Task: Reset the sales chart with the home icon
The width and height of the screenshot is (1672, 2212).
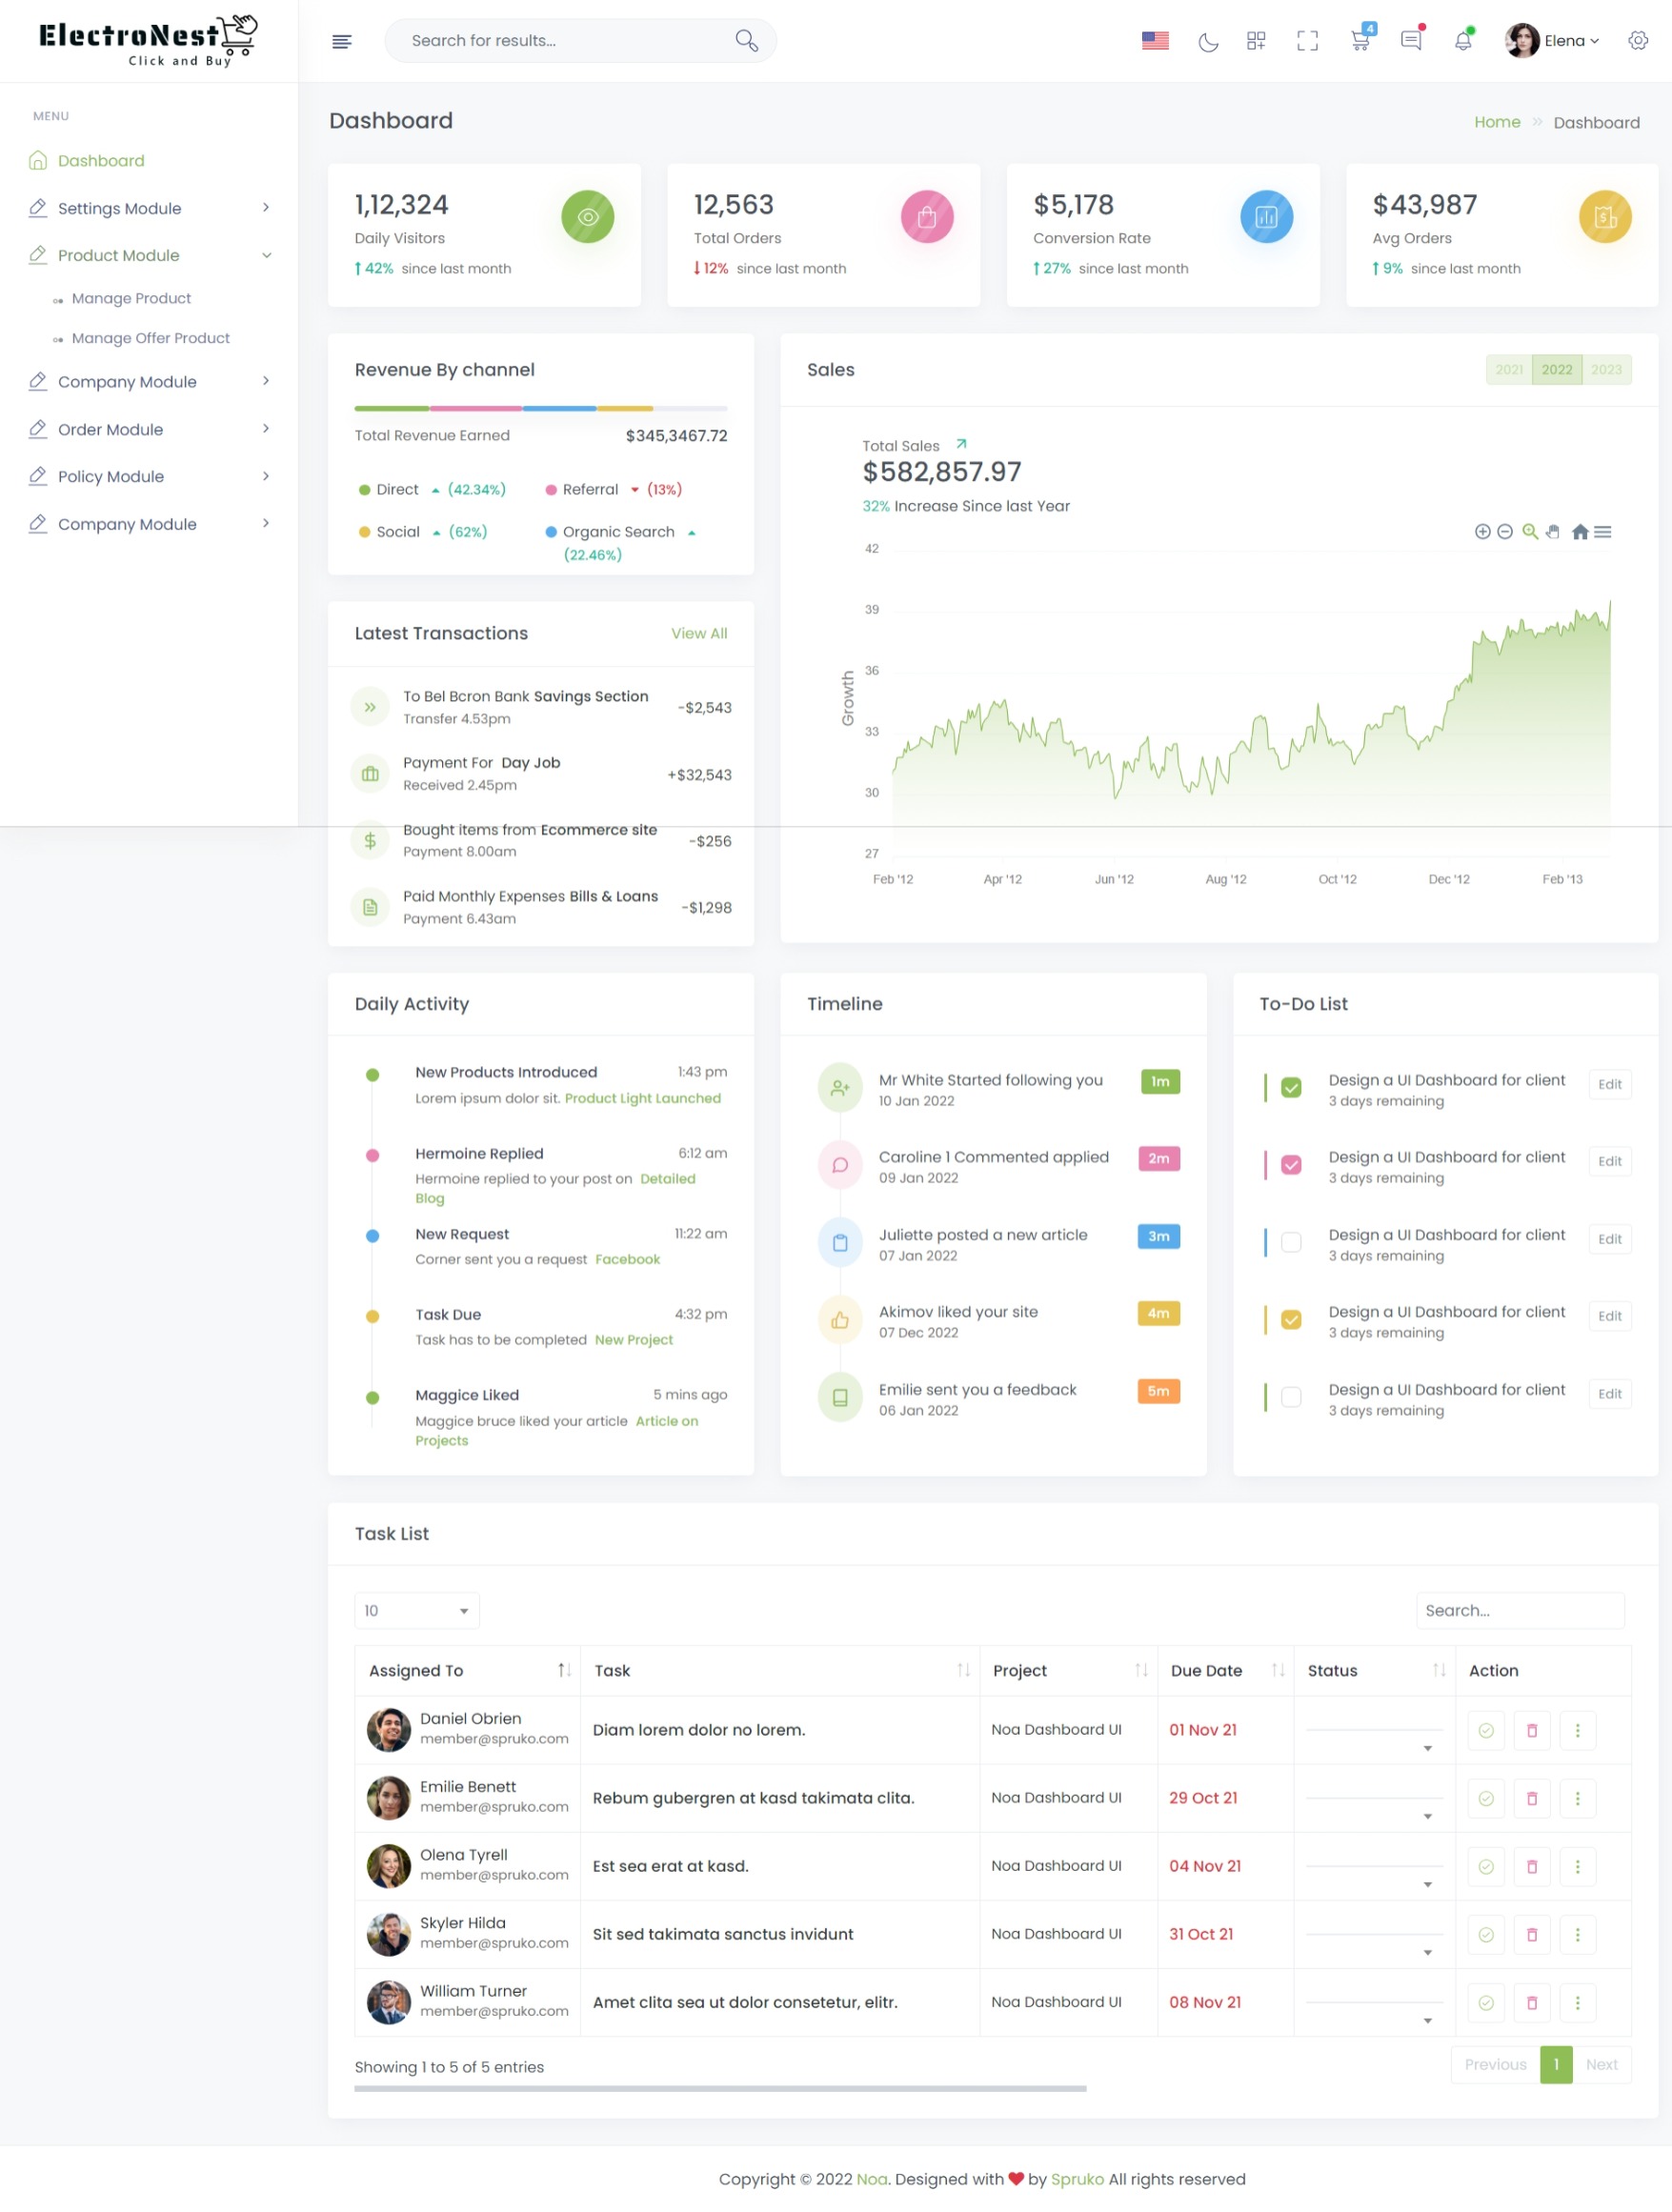Action: (x=1580, y=532)
